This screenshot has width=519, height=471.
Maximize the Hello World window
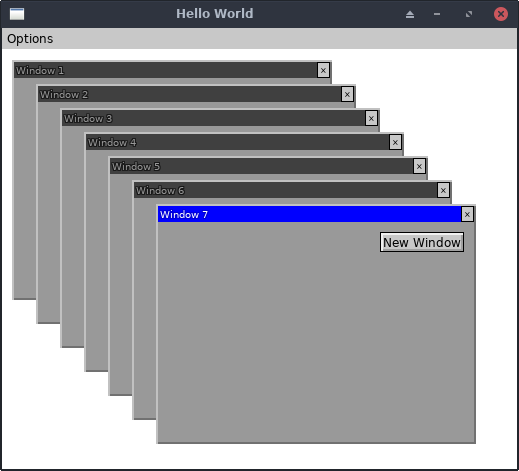click(x=469, y=14)
